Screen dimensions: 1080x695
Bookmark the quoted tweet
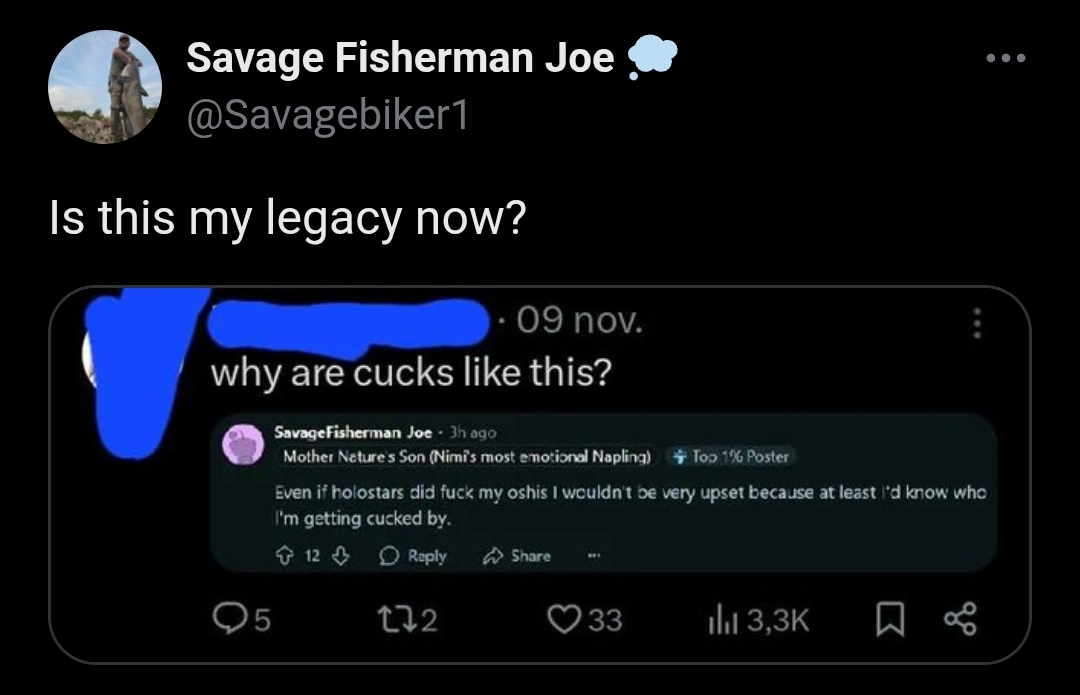click(x=889, y=619)
